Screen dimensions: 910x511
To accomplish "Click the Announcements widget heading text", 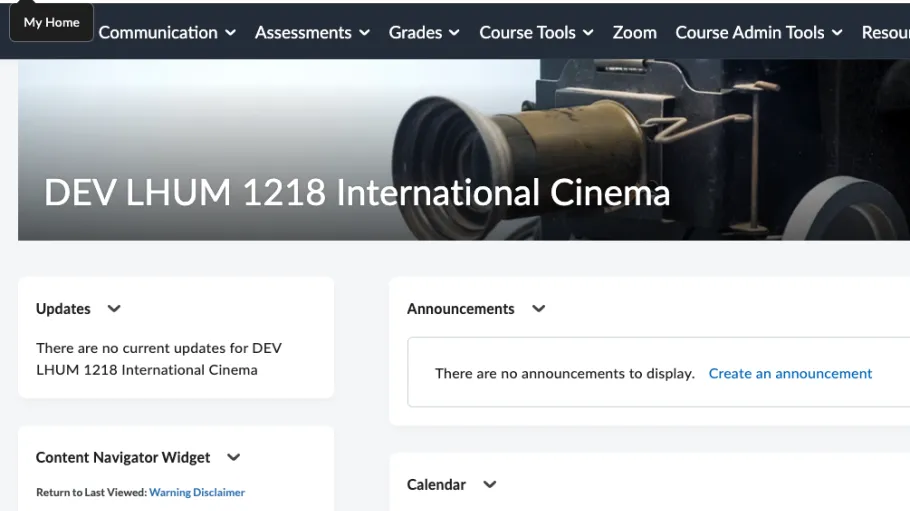I will click(x=460, y=309).
